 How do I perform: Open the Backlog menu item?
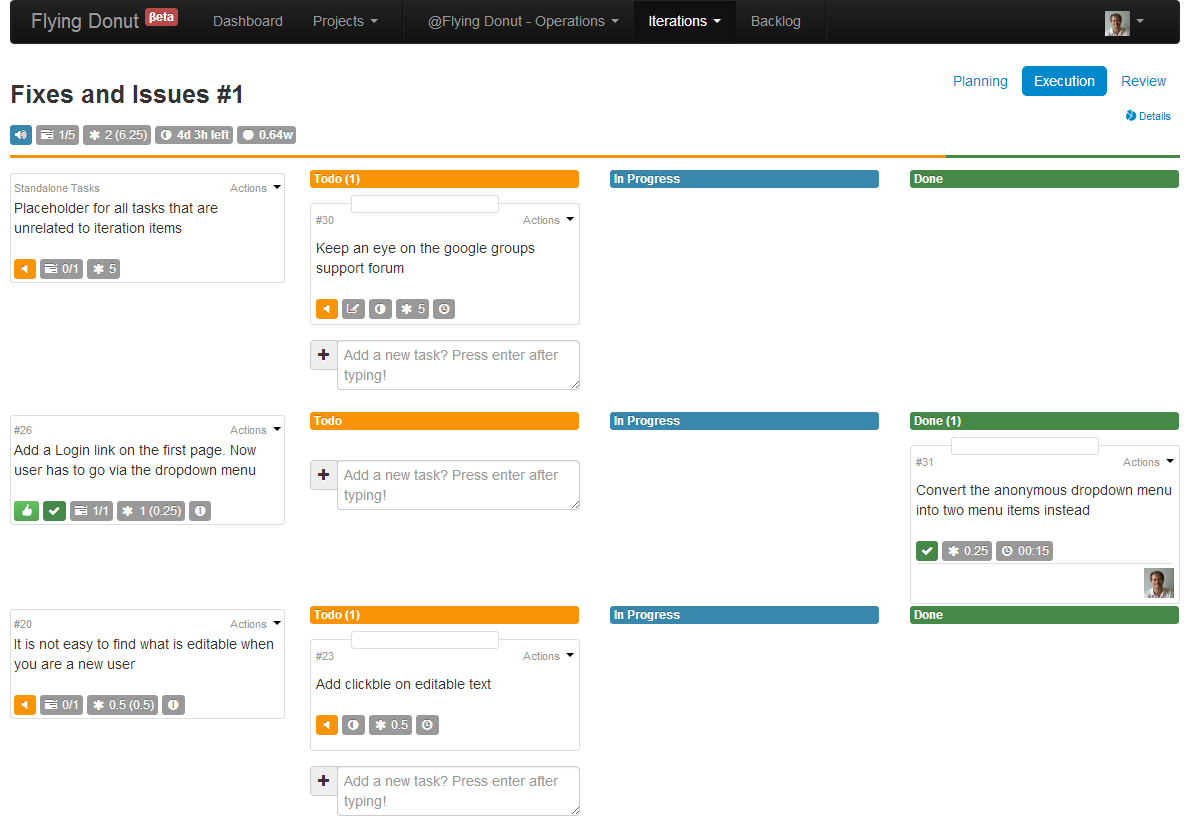775,21
